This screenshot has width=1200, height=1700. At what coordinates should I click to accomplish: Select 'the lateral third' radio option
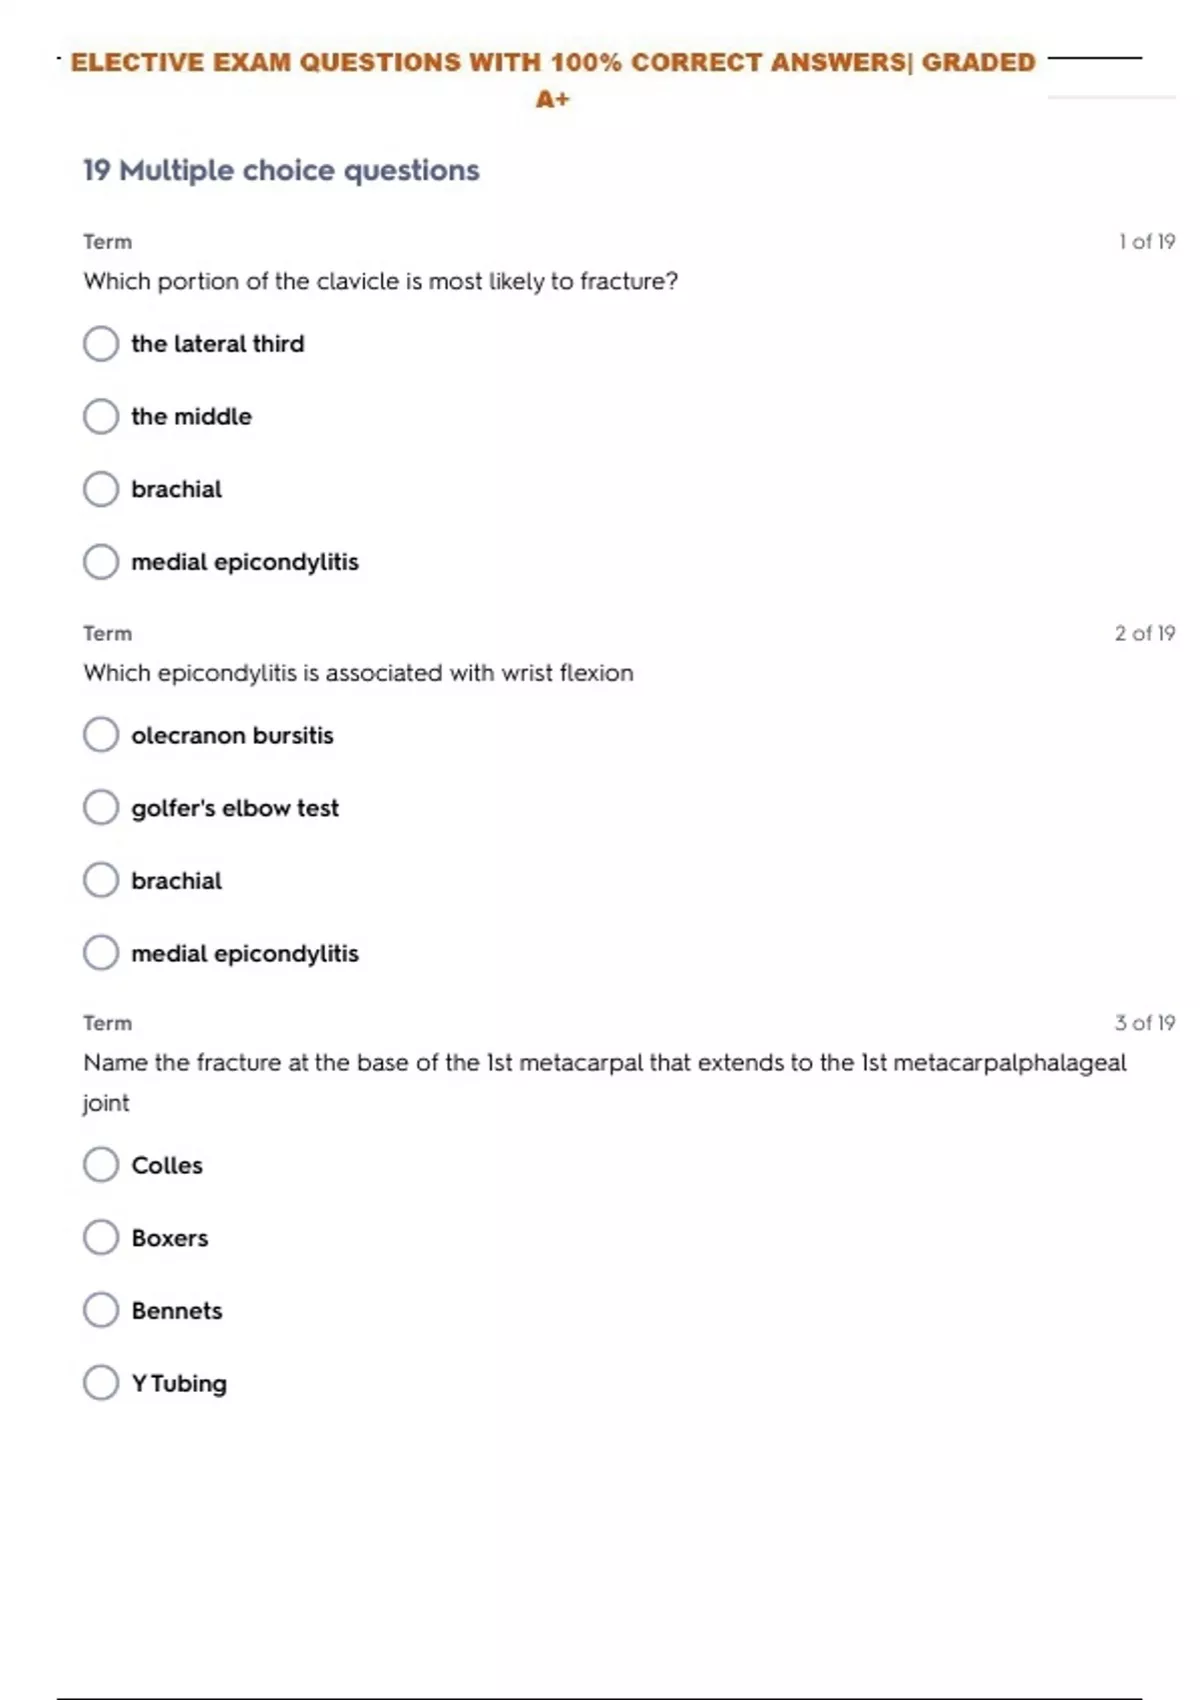point(101,344)
